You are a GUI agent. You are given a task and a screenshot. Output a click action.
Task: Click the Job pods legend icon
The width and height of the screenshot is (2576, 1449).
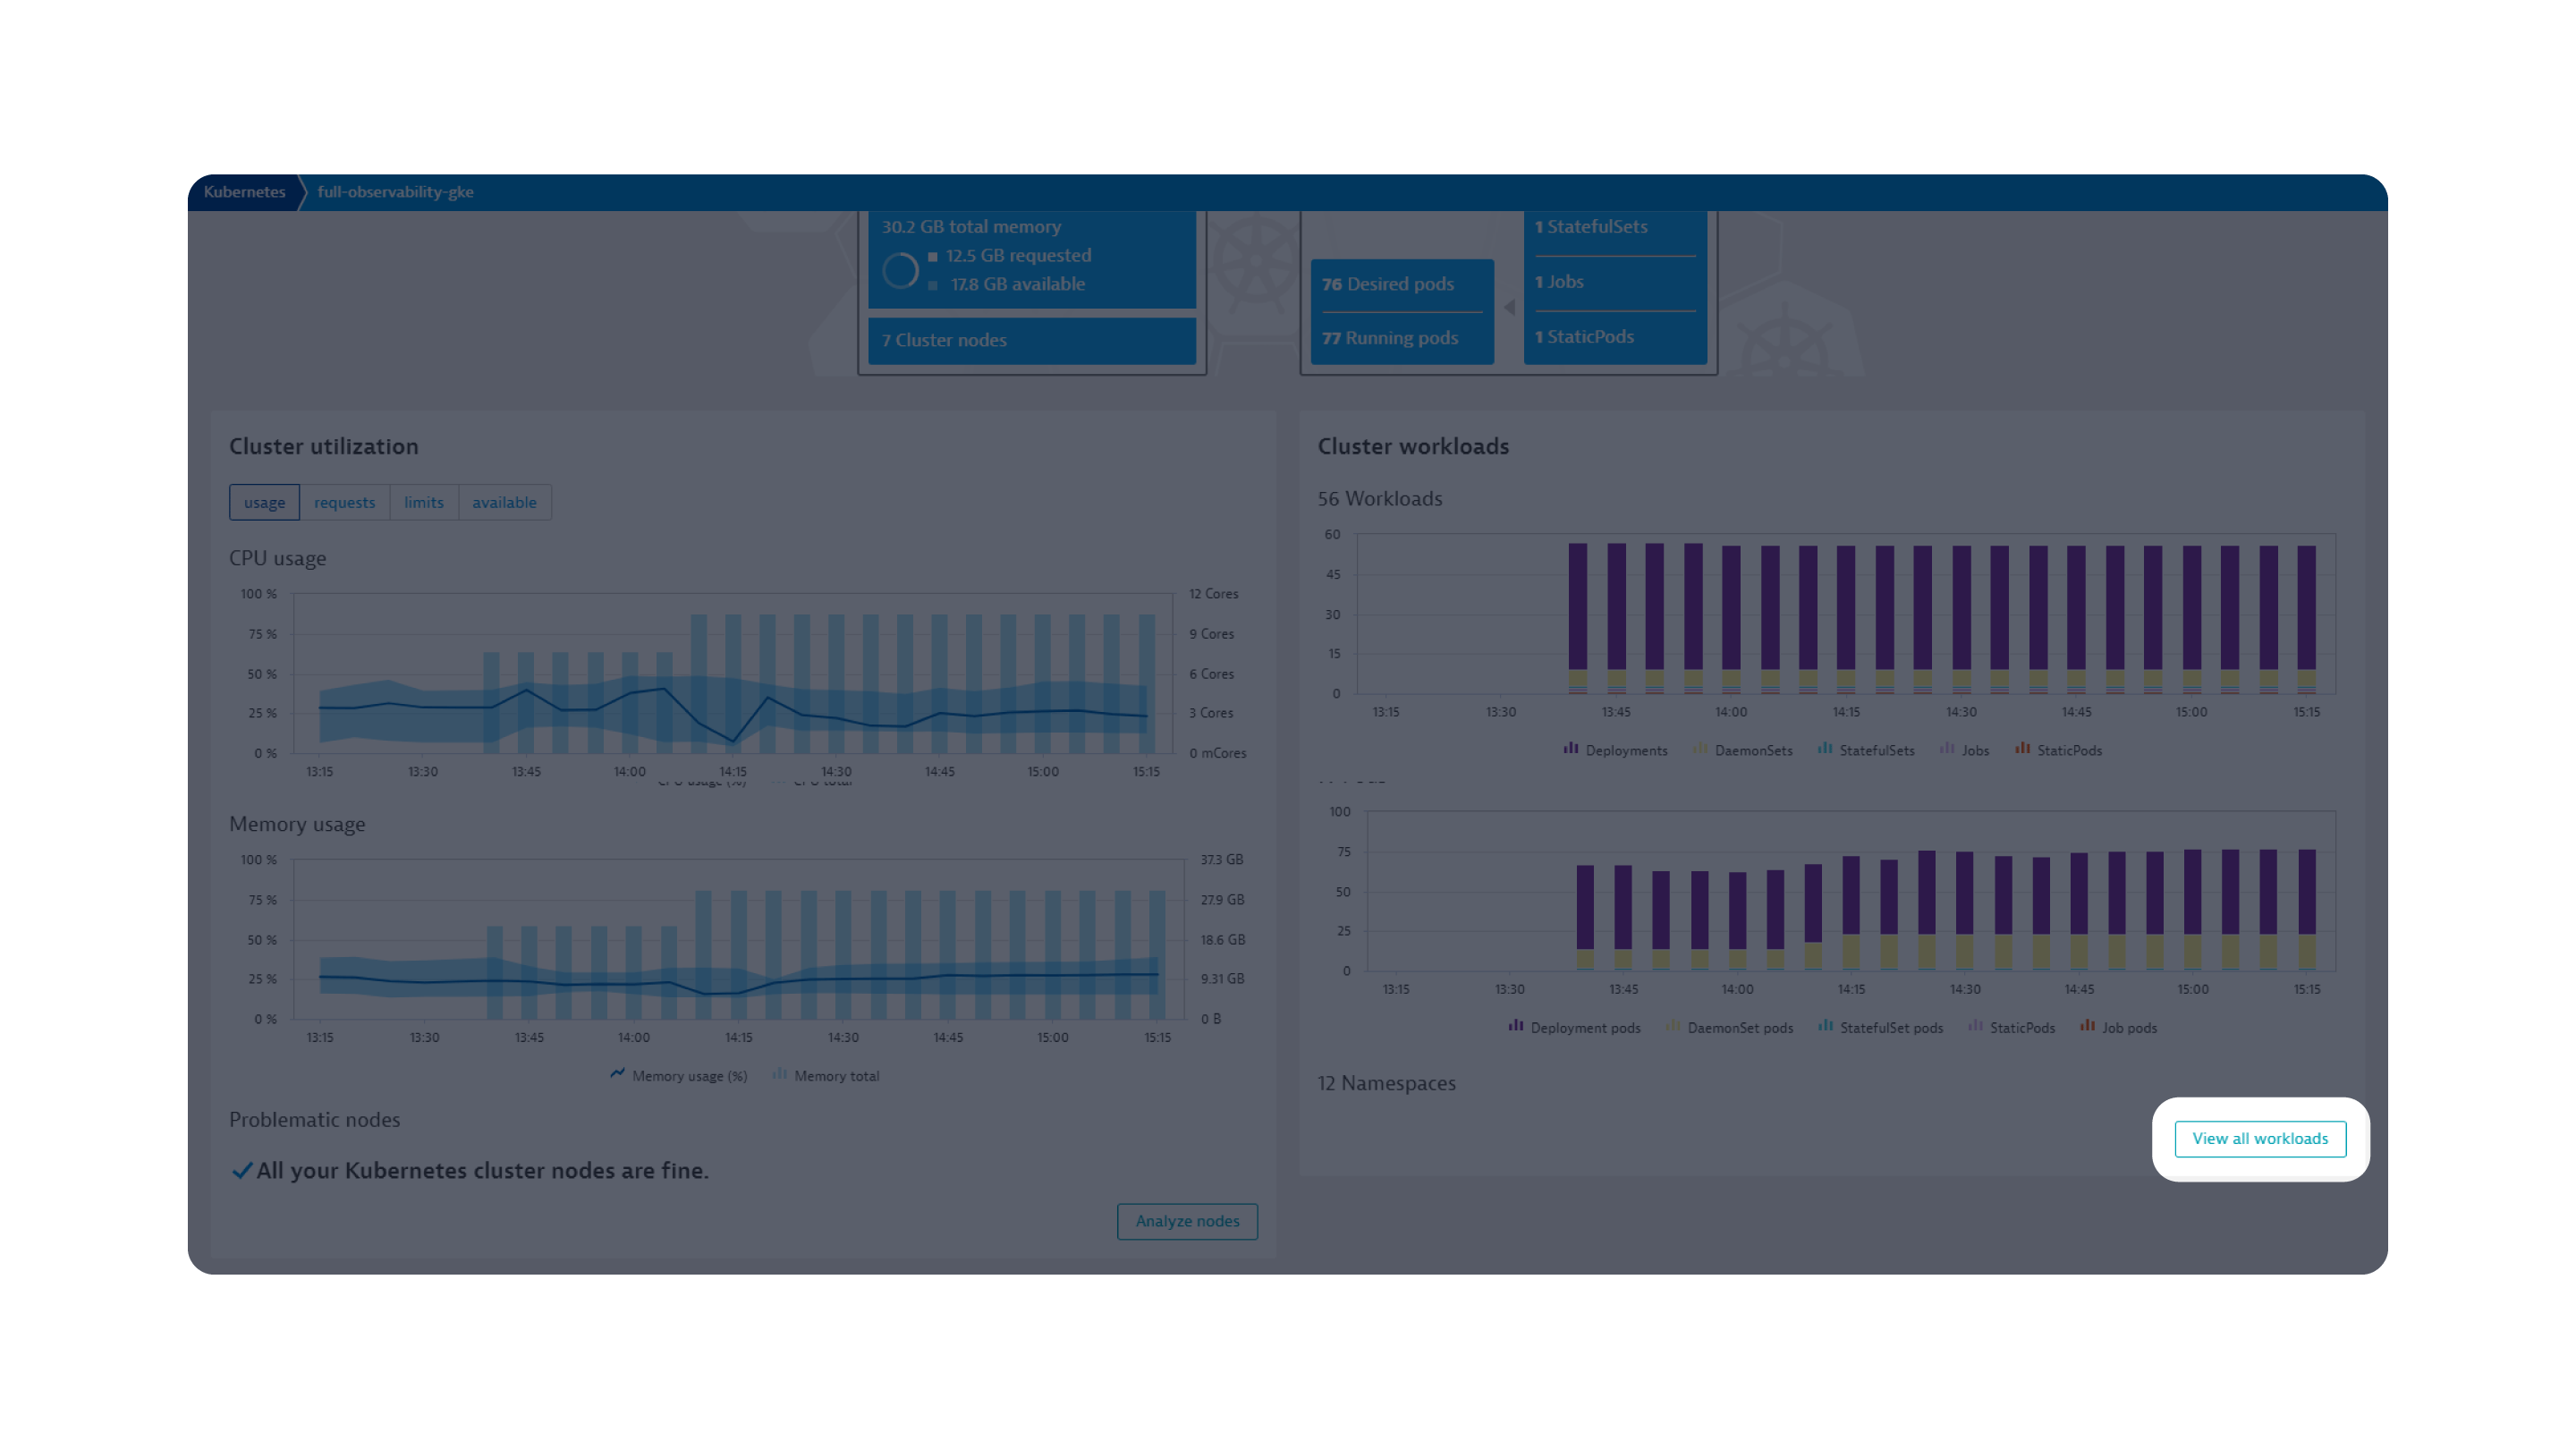(2087, 1025)
